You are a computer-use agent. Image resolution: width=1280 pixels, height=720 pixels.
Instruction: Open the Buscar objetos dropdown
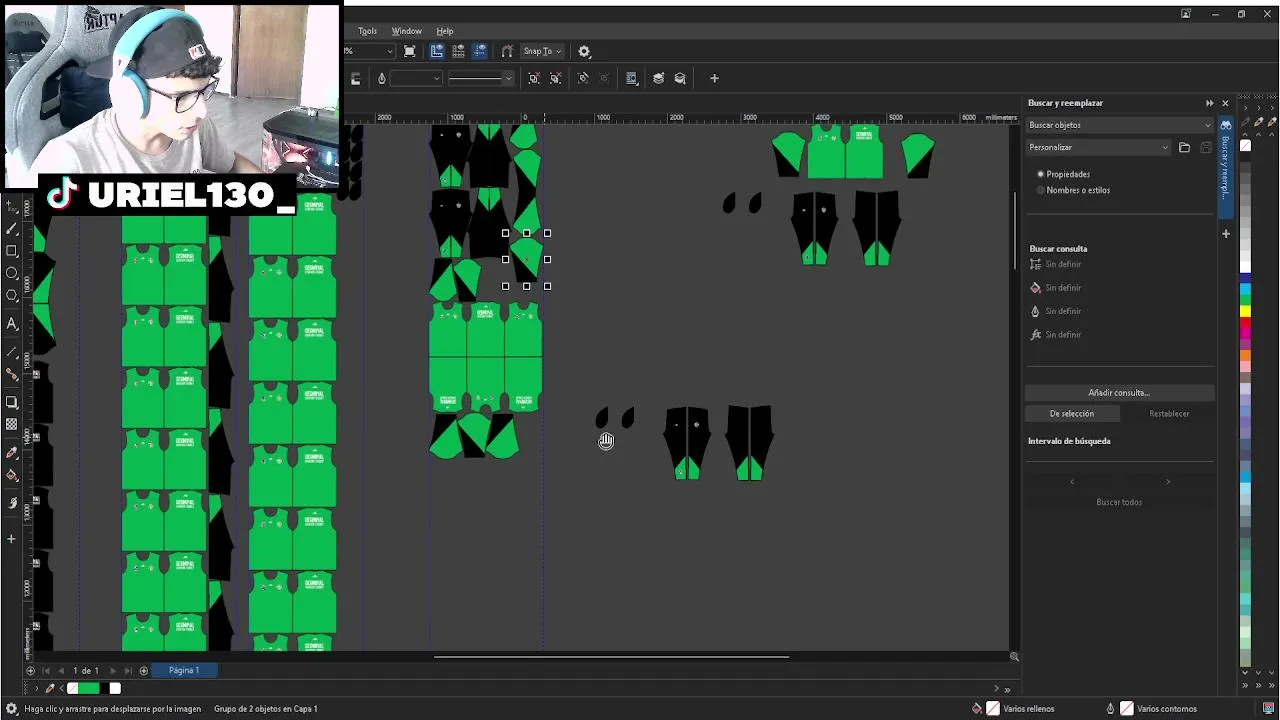pyautogui.click(x=1120, y=125)
